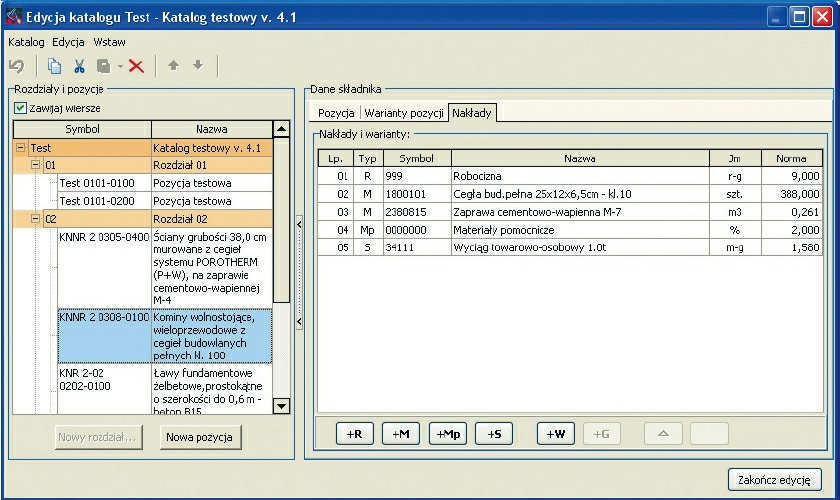Click the +M add material button
The image size is (840, 500).
[401, 434]
